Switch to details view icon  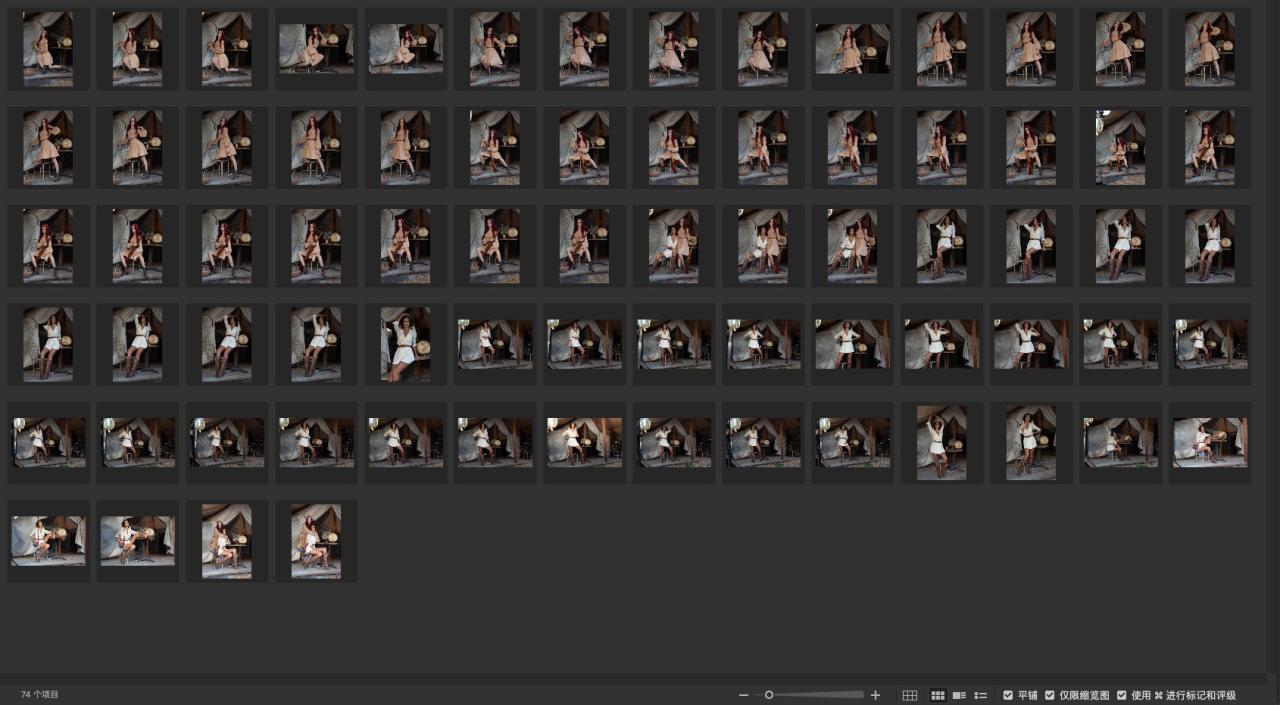point(959,695)
